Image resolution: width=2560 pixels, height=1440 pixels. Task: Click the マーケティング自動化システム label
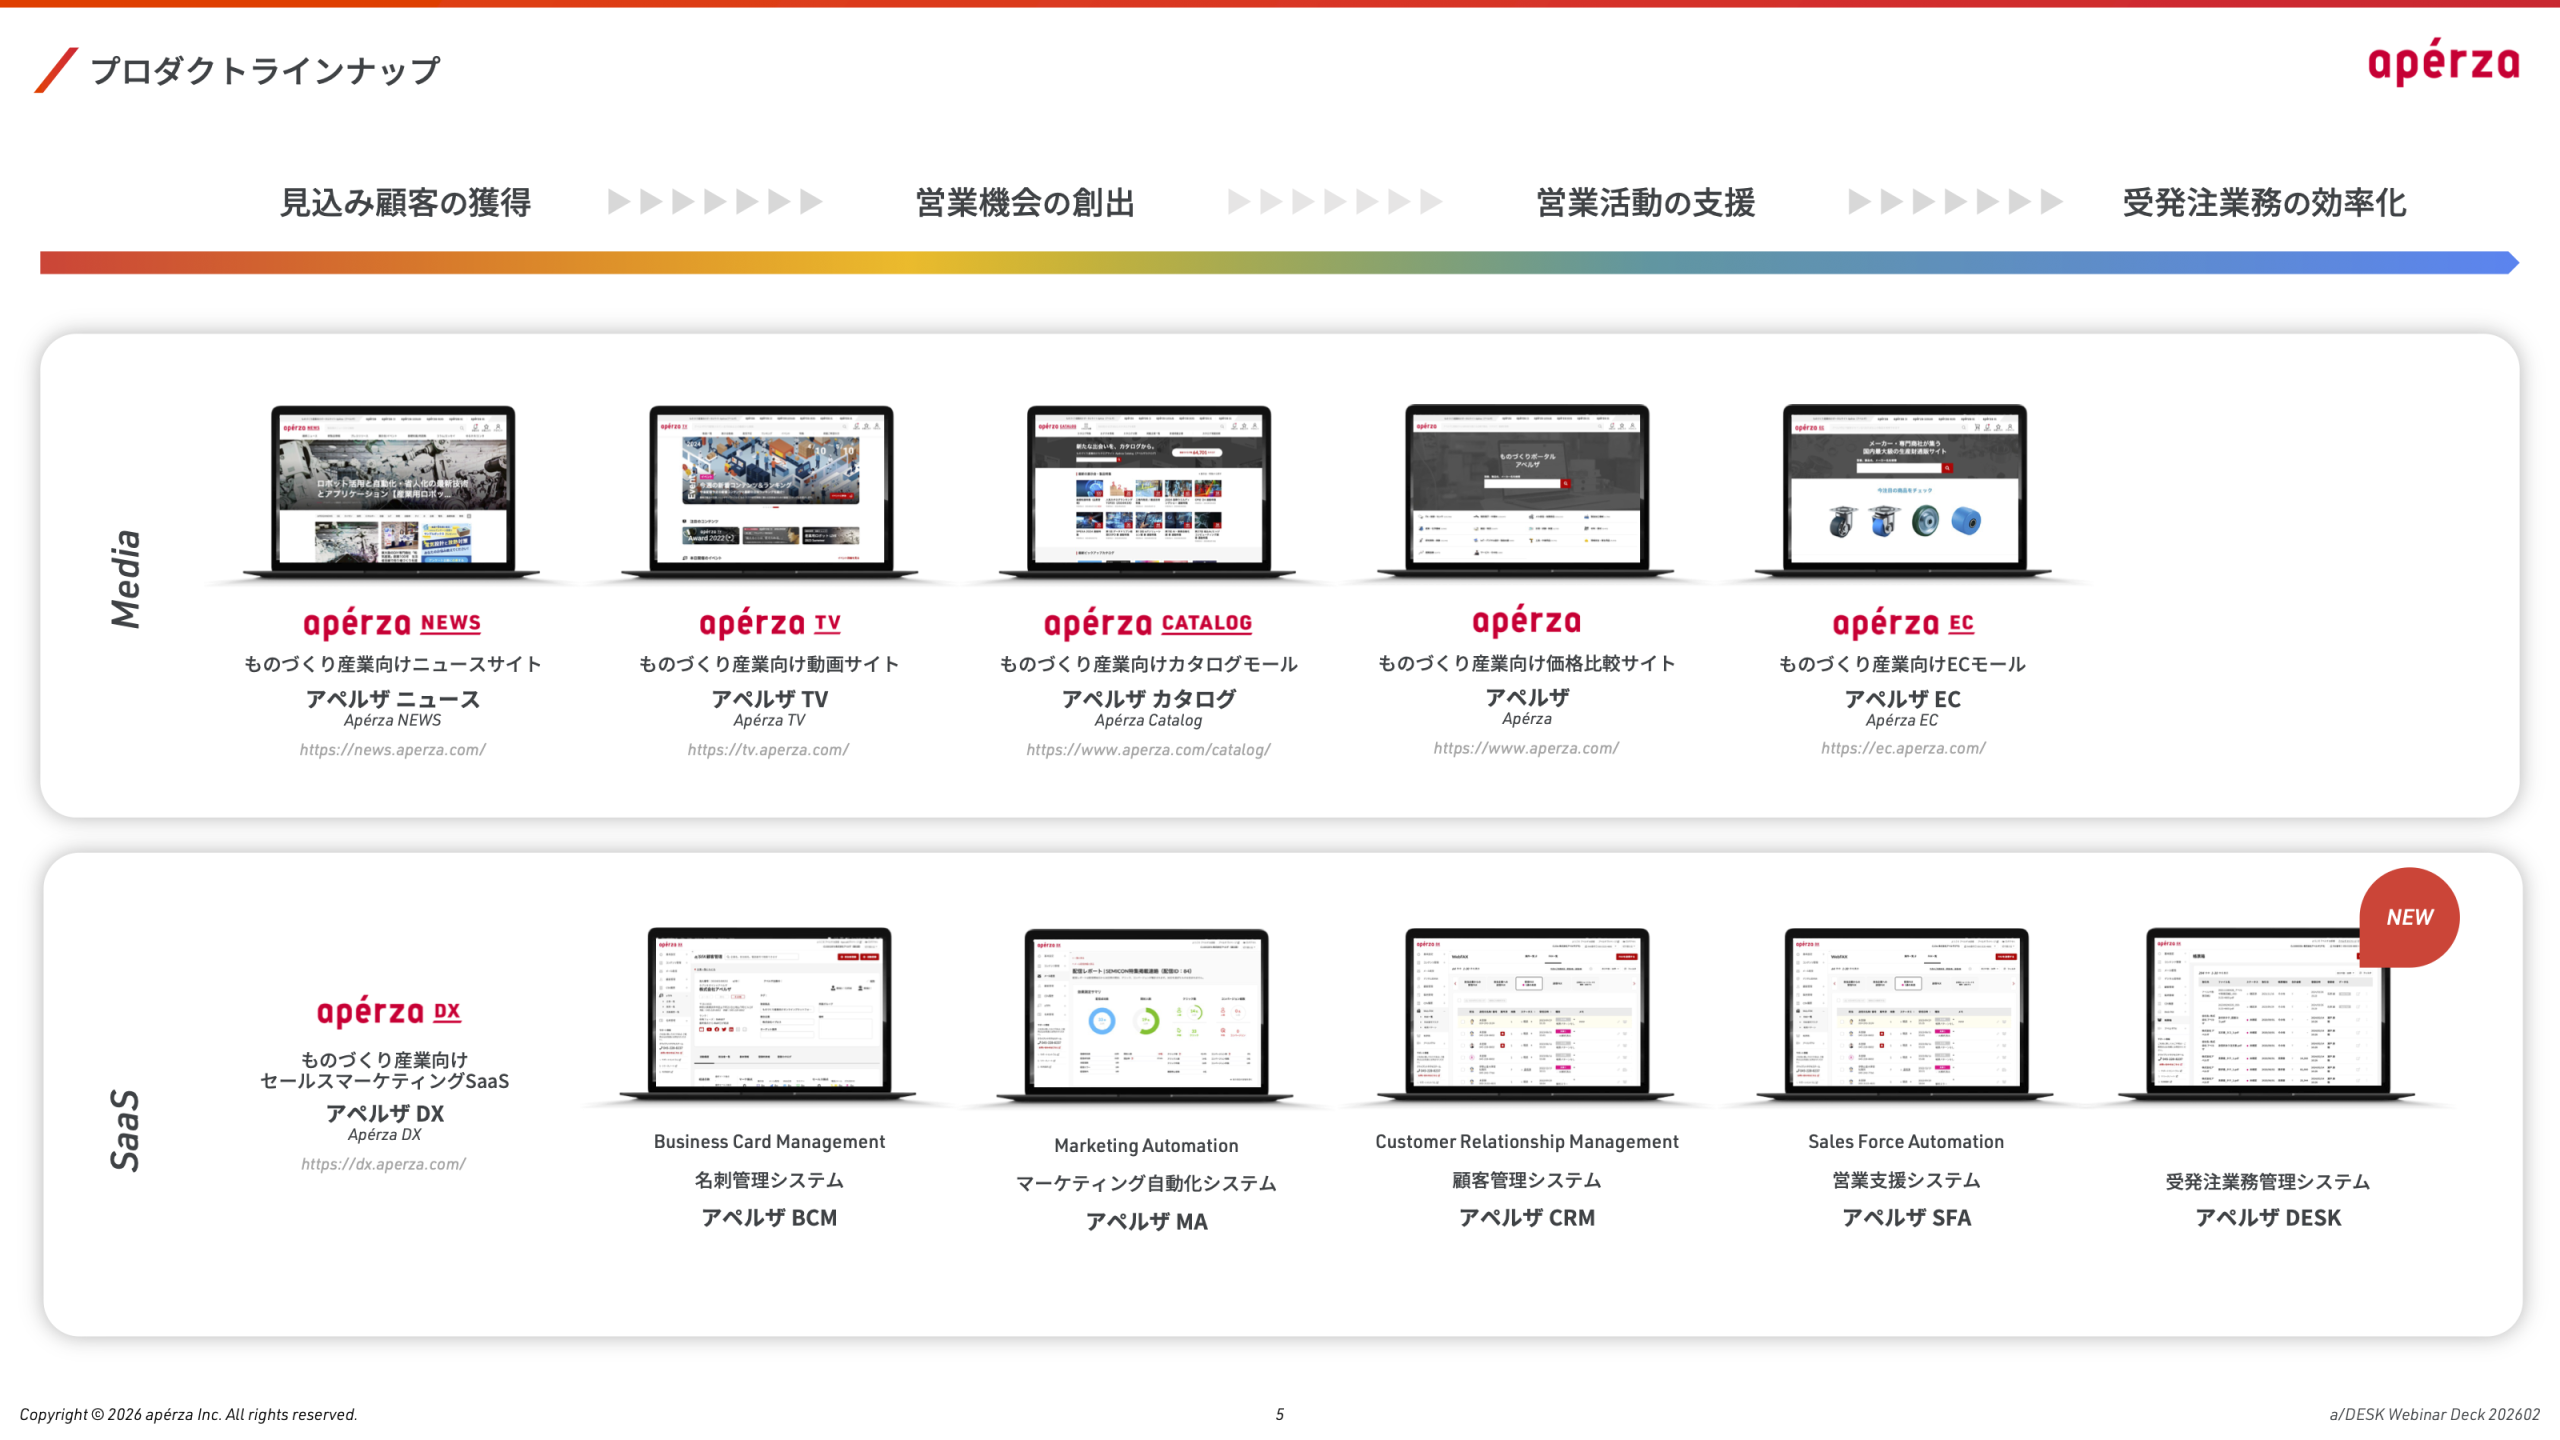[1146, 1183]
